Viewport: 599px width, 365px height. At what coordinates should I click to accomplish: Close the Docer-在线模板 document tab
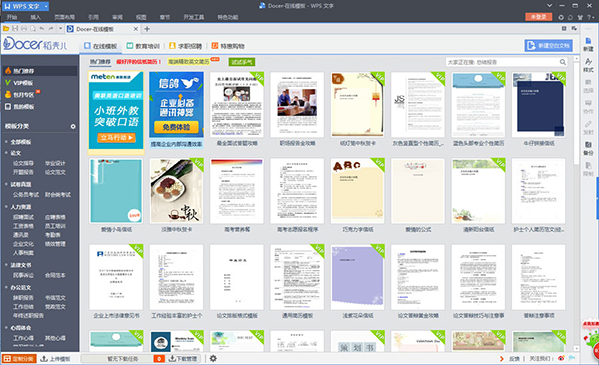(136, 29)
